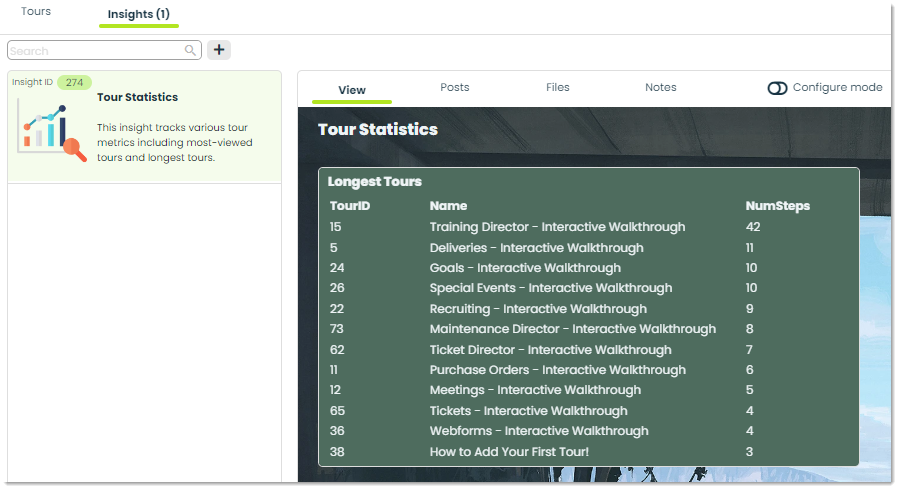The height and width of the screenshot is (490, 899).
Task: Select Ticket Director - Interactive Walkthrough row
Action: [x=588, y=350]
